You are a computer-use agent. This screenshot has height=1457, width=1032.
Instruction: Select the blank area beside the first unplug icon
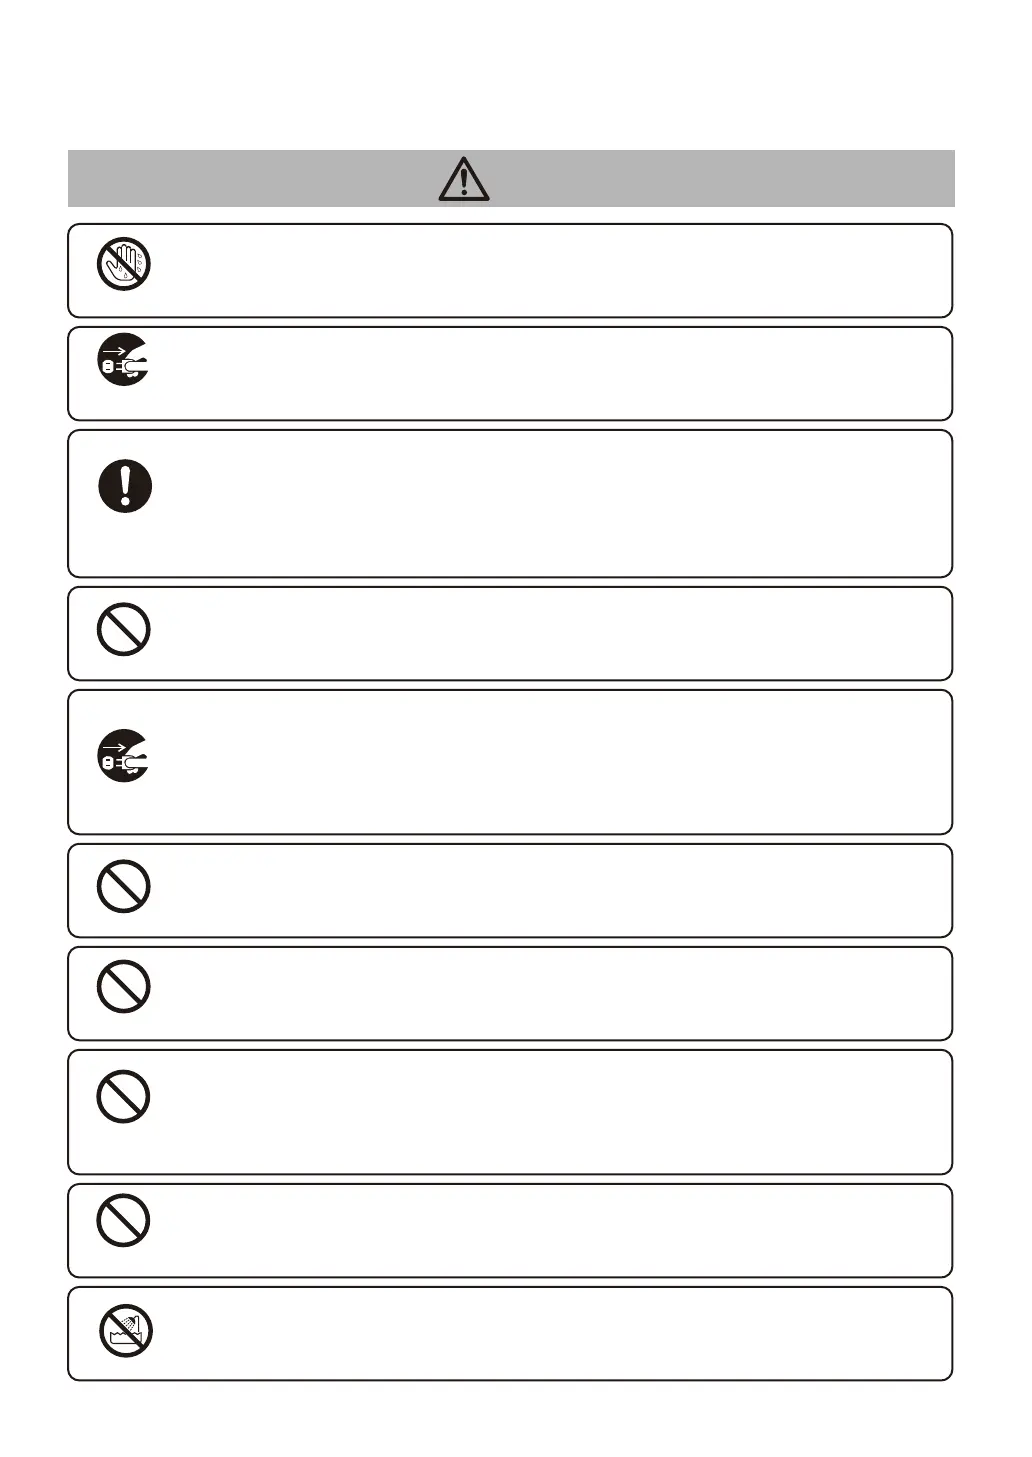click(x=550, y=374)
